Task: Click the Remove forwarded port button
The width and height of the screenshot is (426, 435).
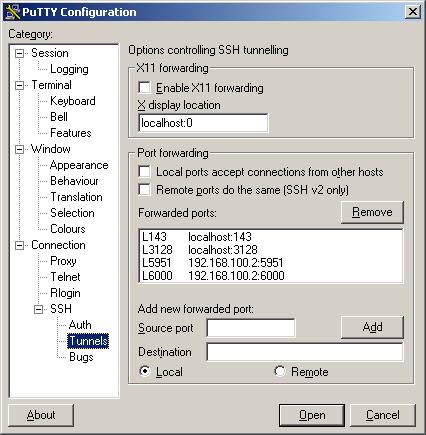Action: (x=372, y=212)
